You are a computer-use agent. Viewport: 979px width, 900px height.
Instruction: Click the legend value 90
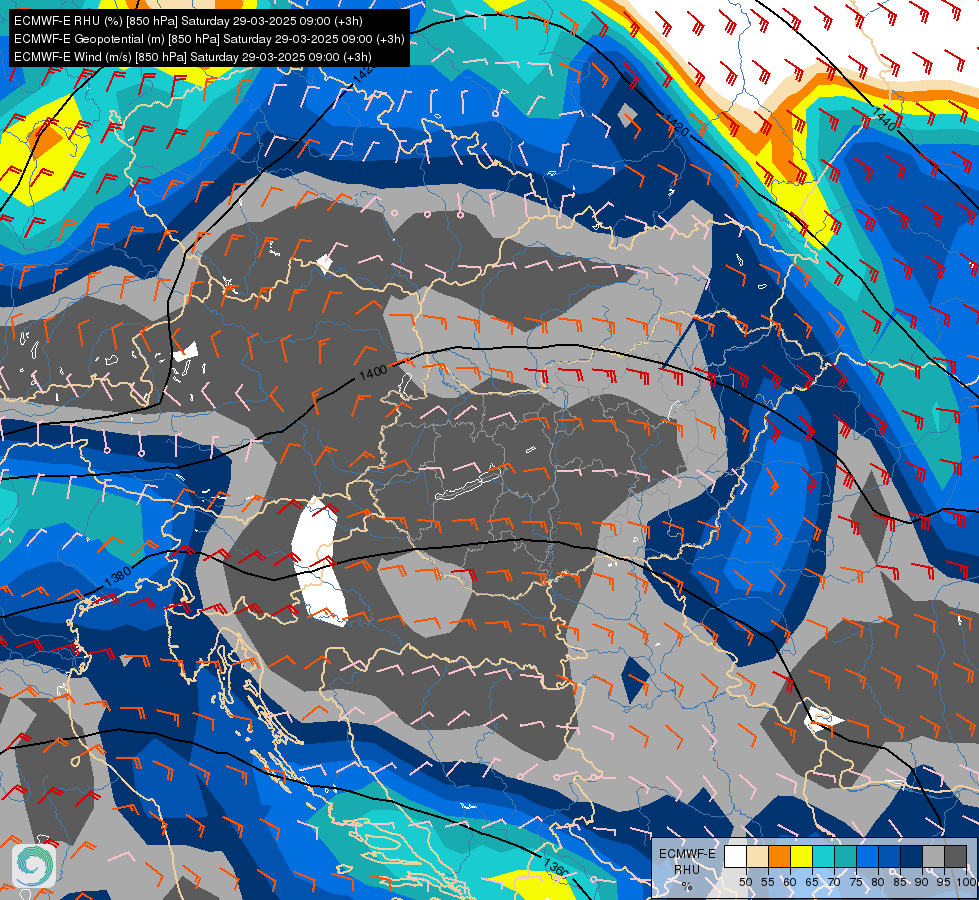click(x=922, y=882)
